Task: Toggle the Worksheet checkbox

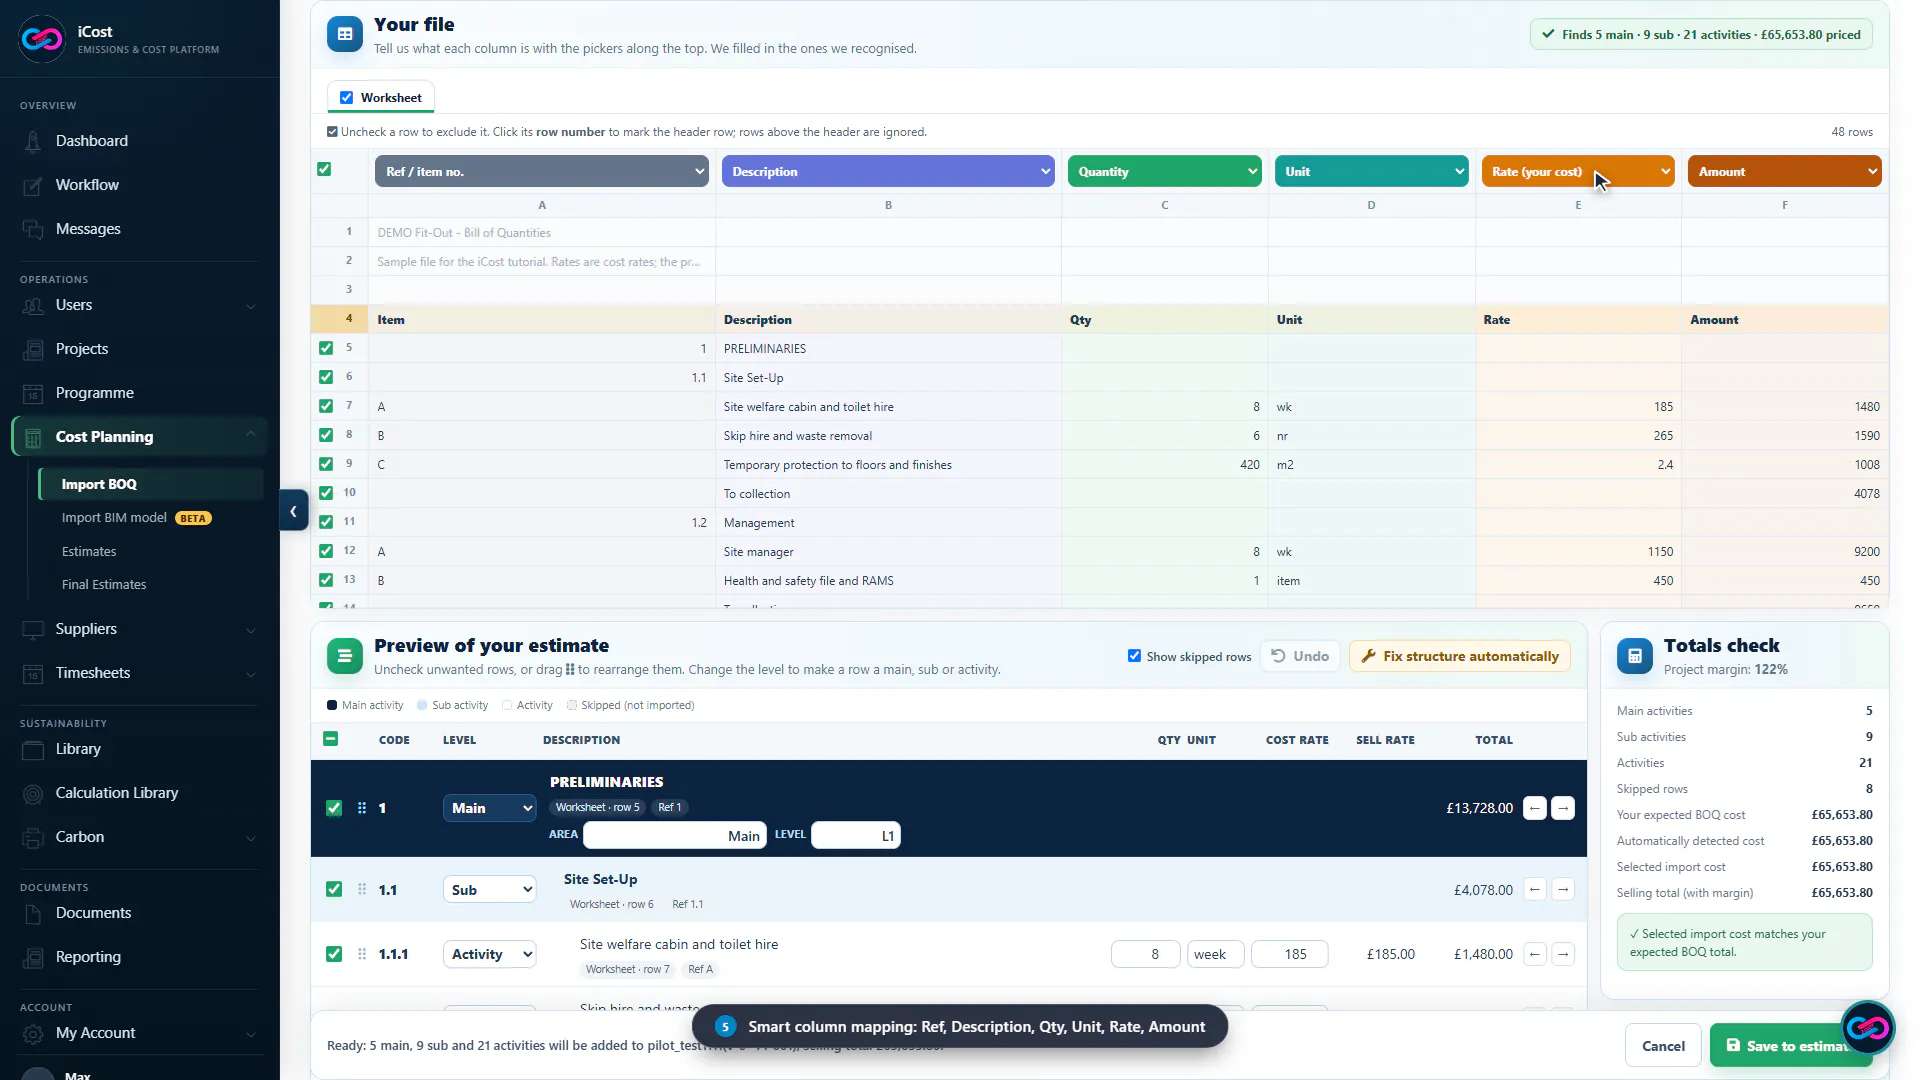Action: coord(346,98)
